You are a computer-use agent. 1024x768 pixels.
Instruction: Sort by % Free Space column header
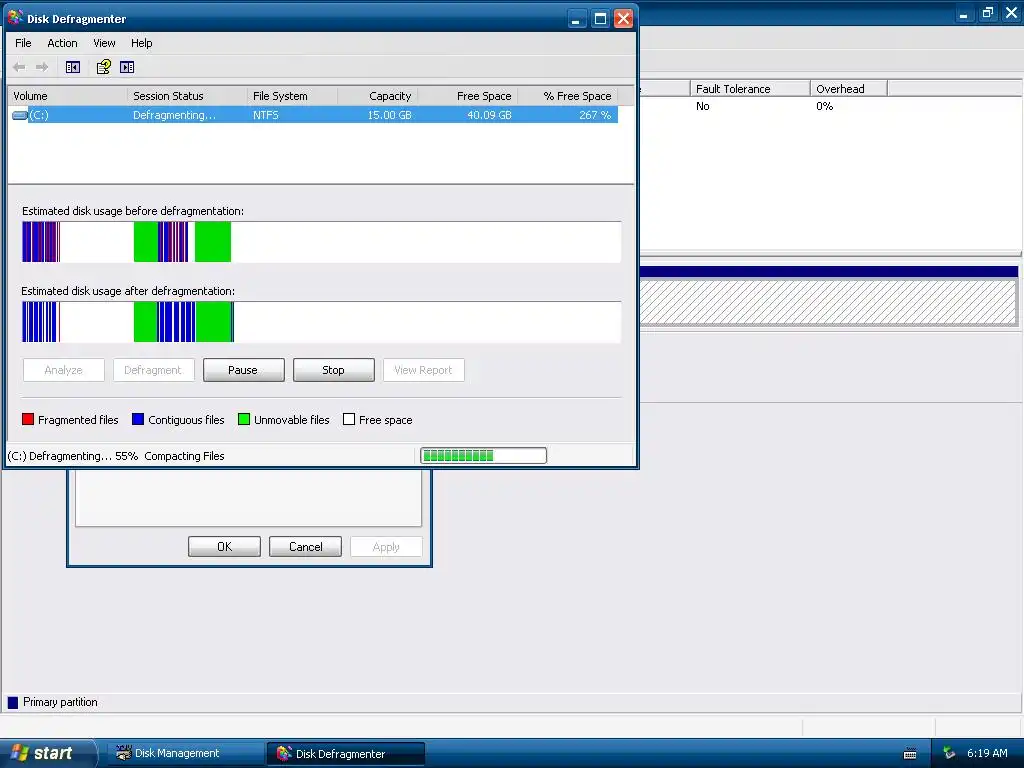(568, 96)
